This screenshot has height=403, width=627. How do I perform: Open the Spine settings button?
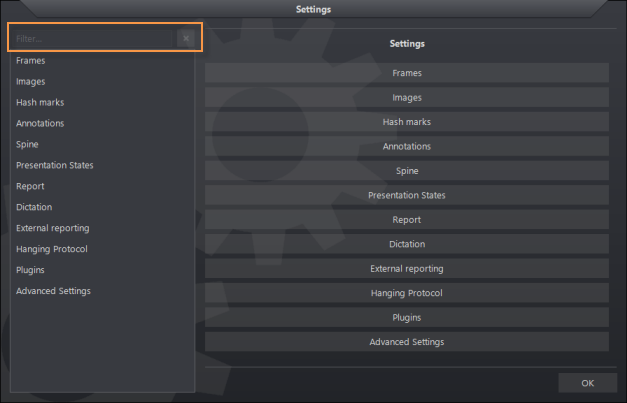[406, 171]
